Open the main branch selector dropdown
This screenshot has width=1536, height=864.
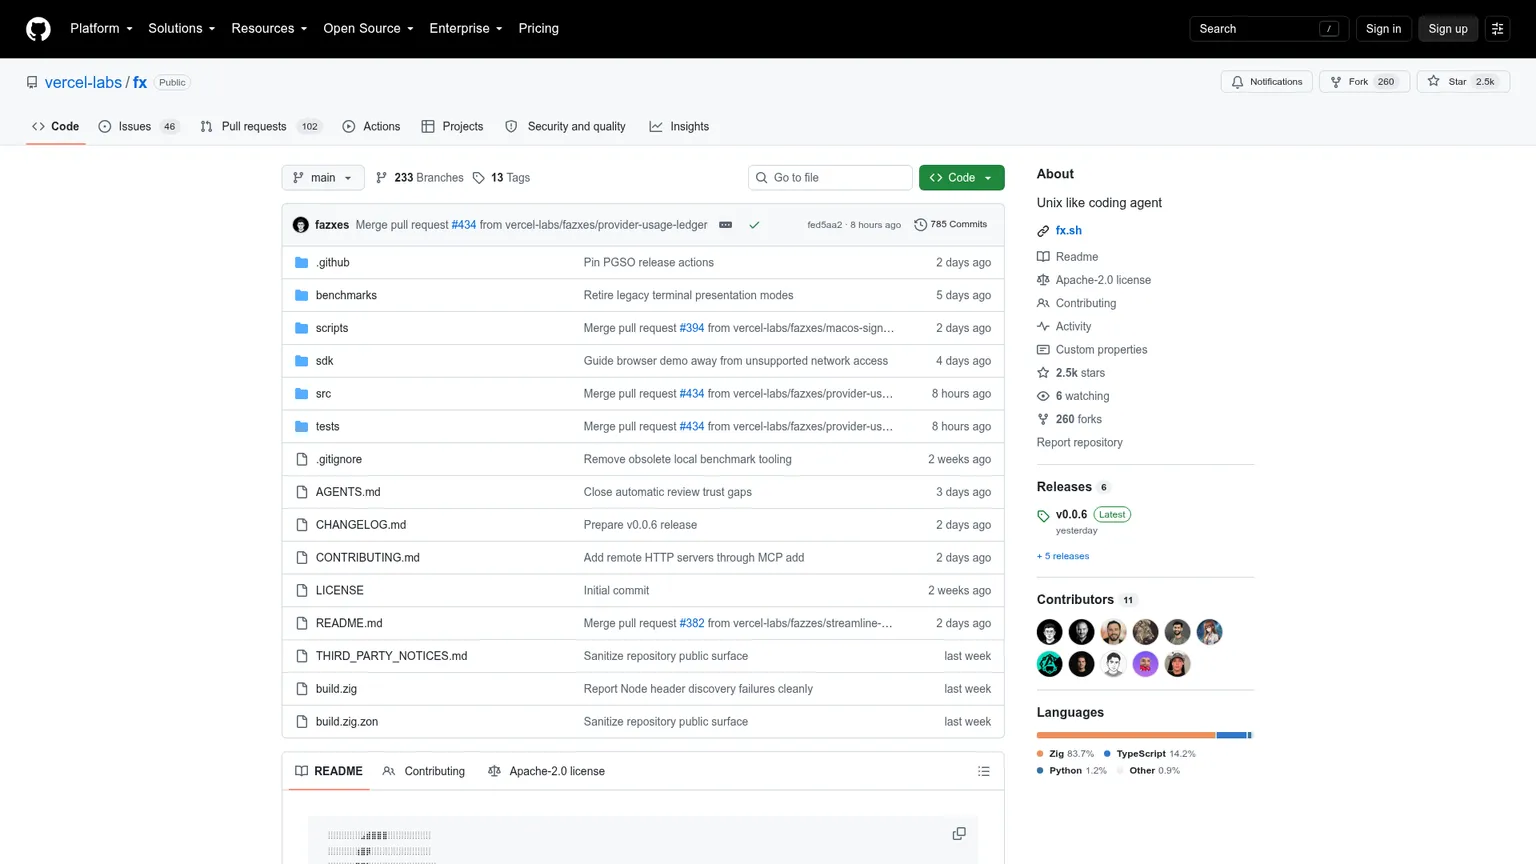pos(323,178)
